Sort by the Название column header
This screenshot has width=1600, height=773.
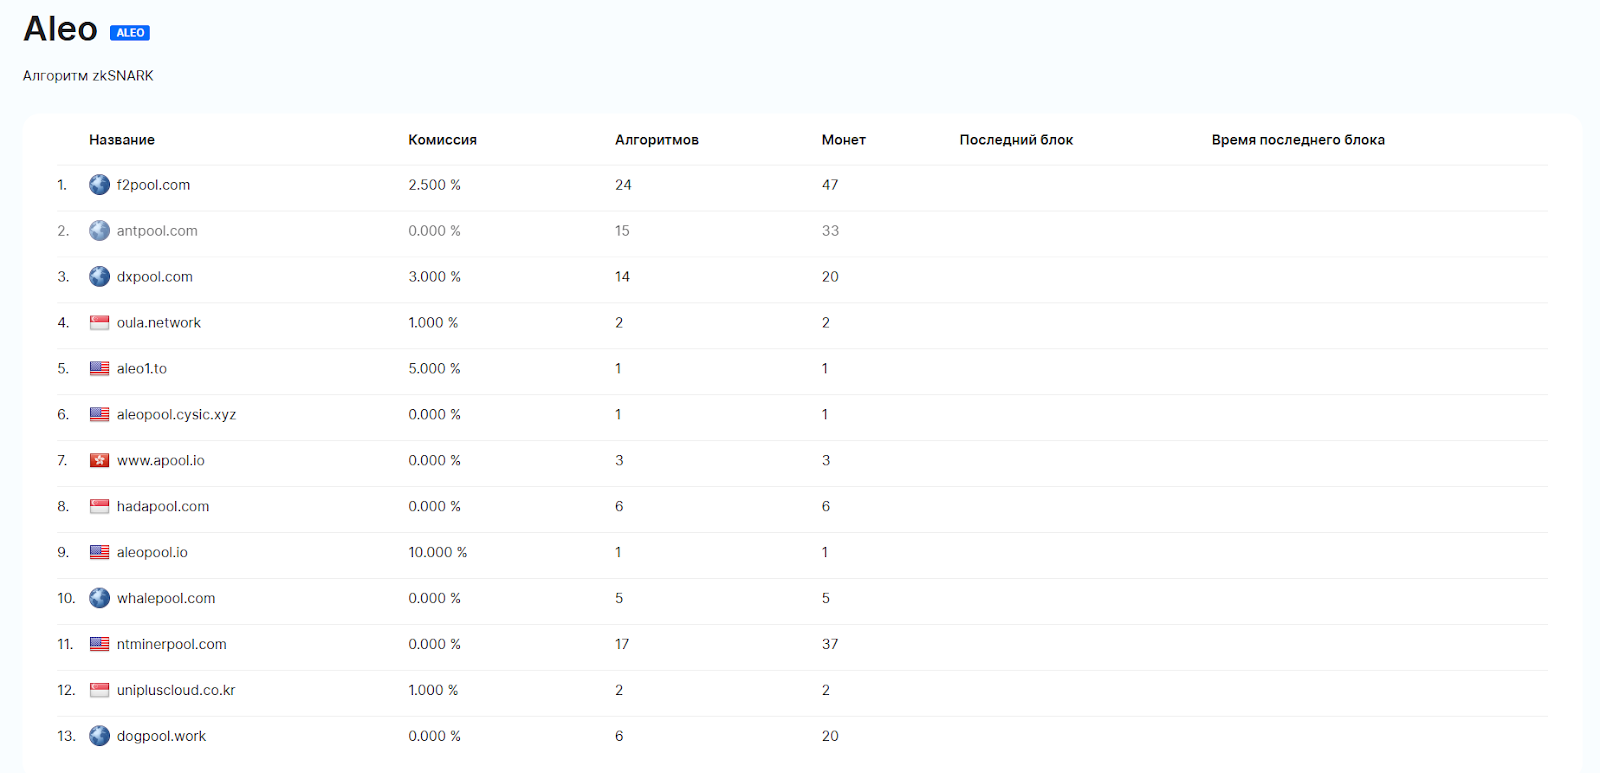122,140
